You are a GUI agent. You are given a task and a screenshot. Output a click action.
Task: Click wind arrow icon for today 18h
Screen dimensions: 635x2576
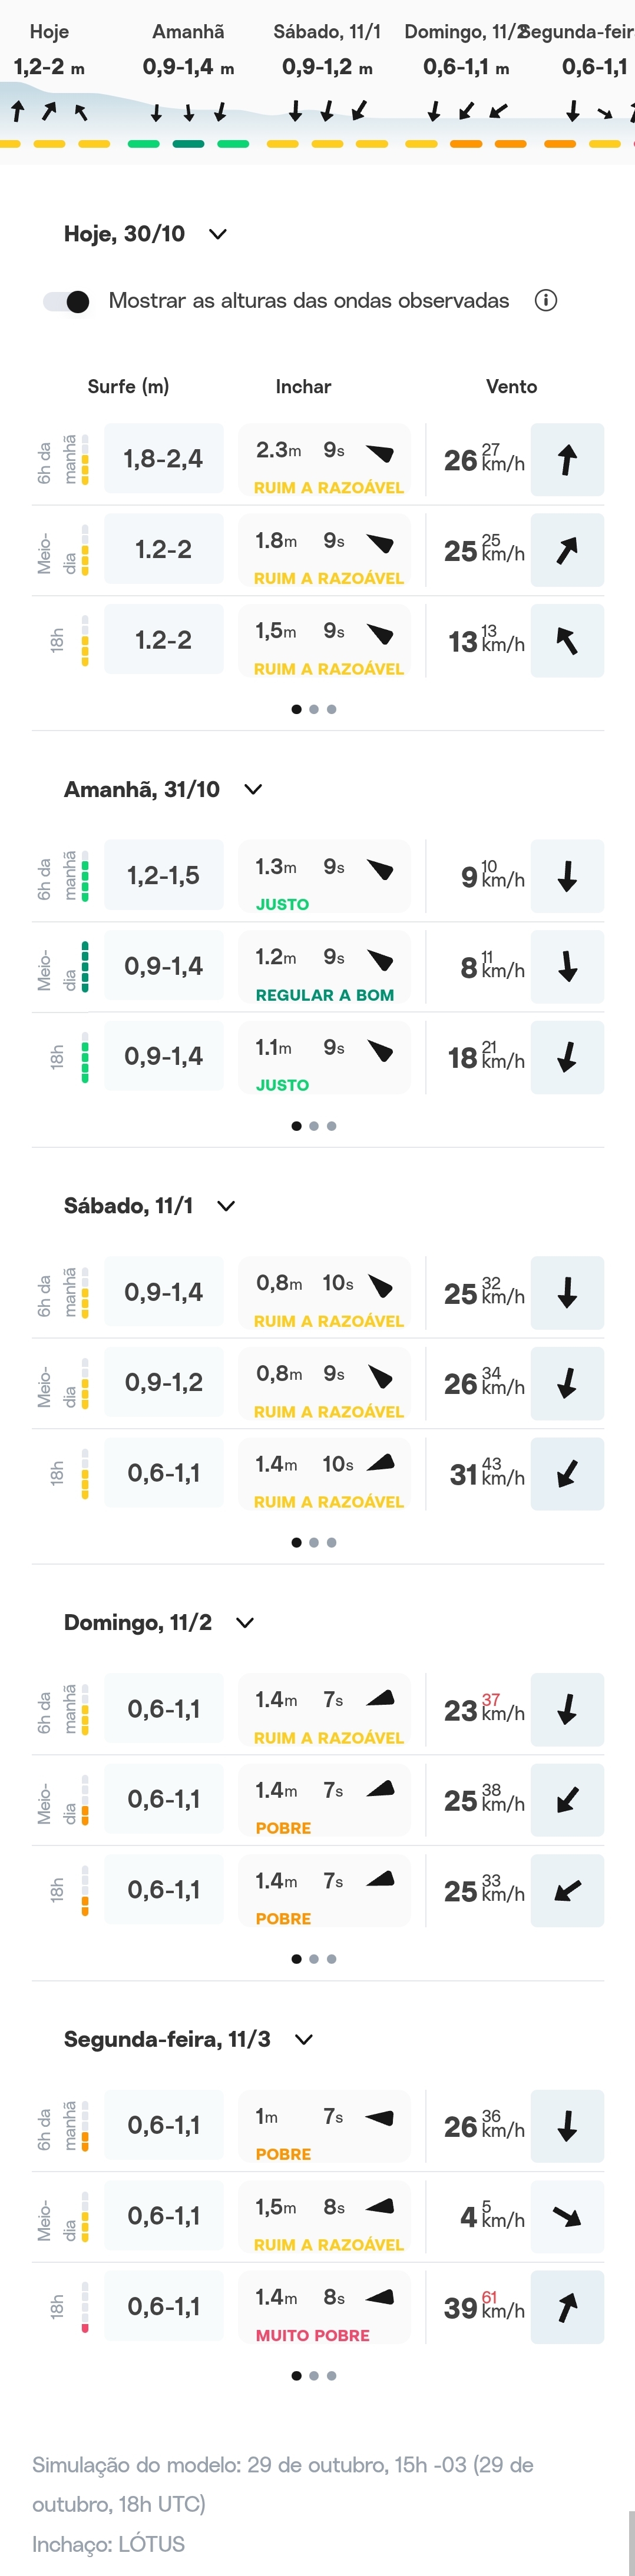(567, 641)
